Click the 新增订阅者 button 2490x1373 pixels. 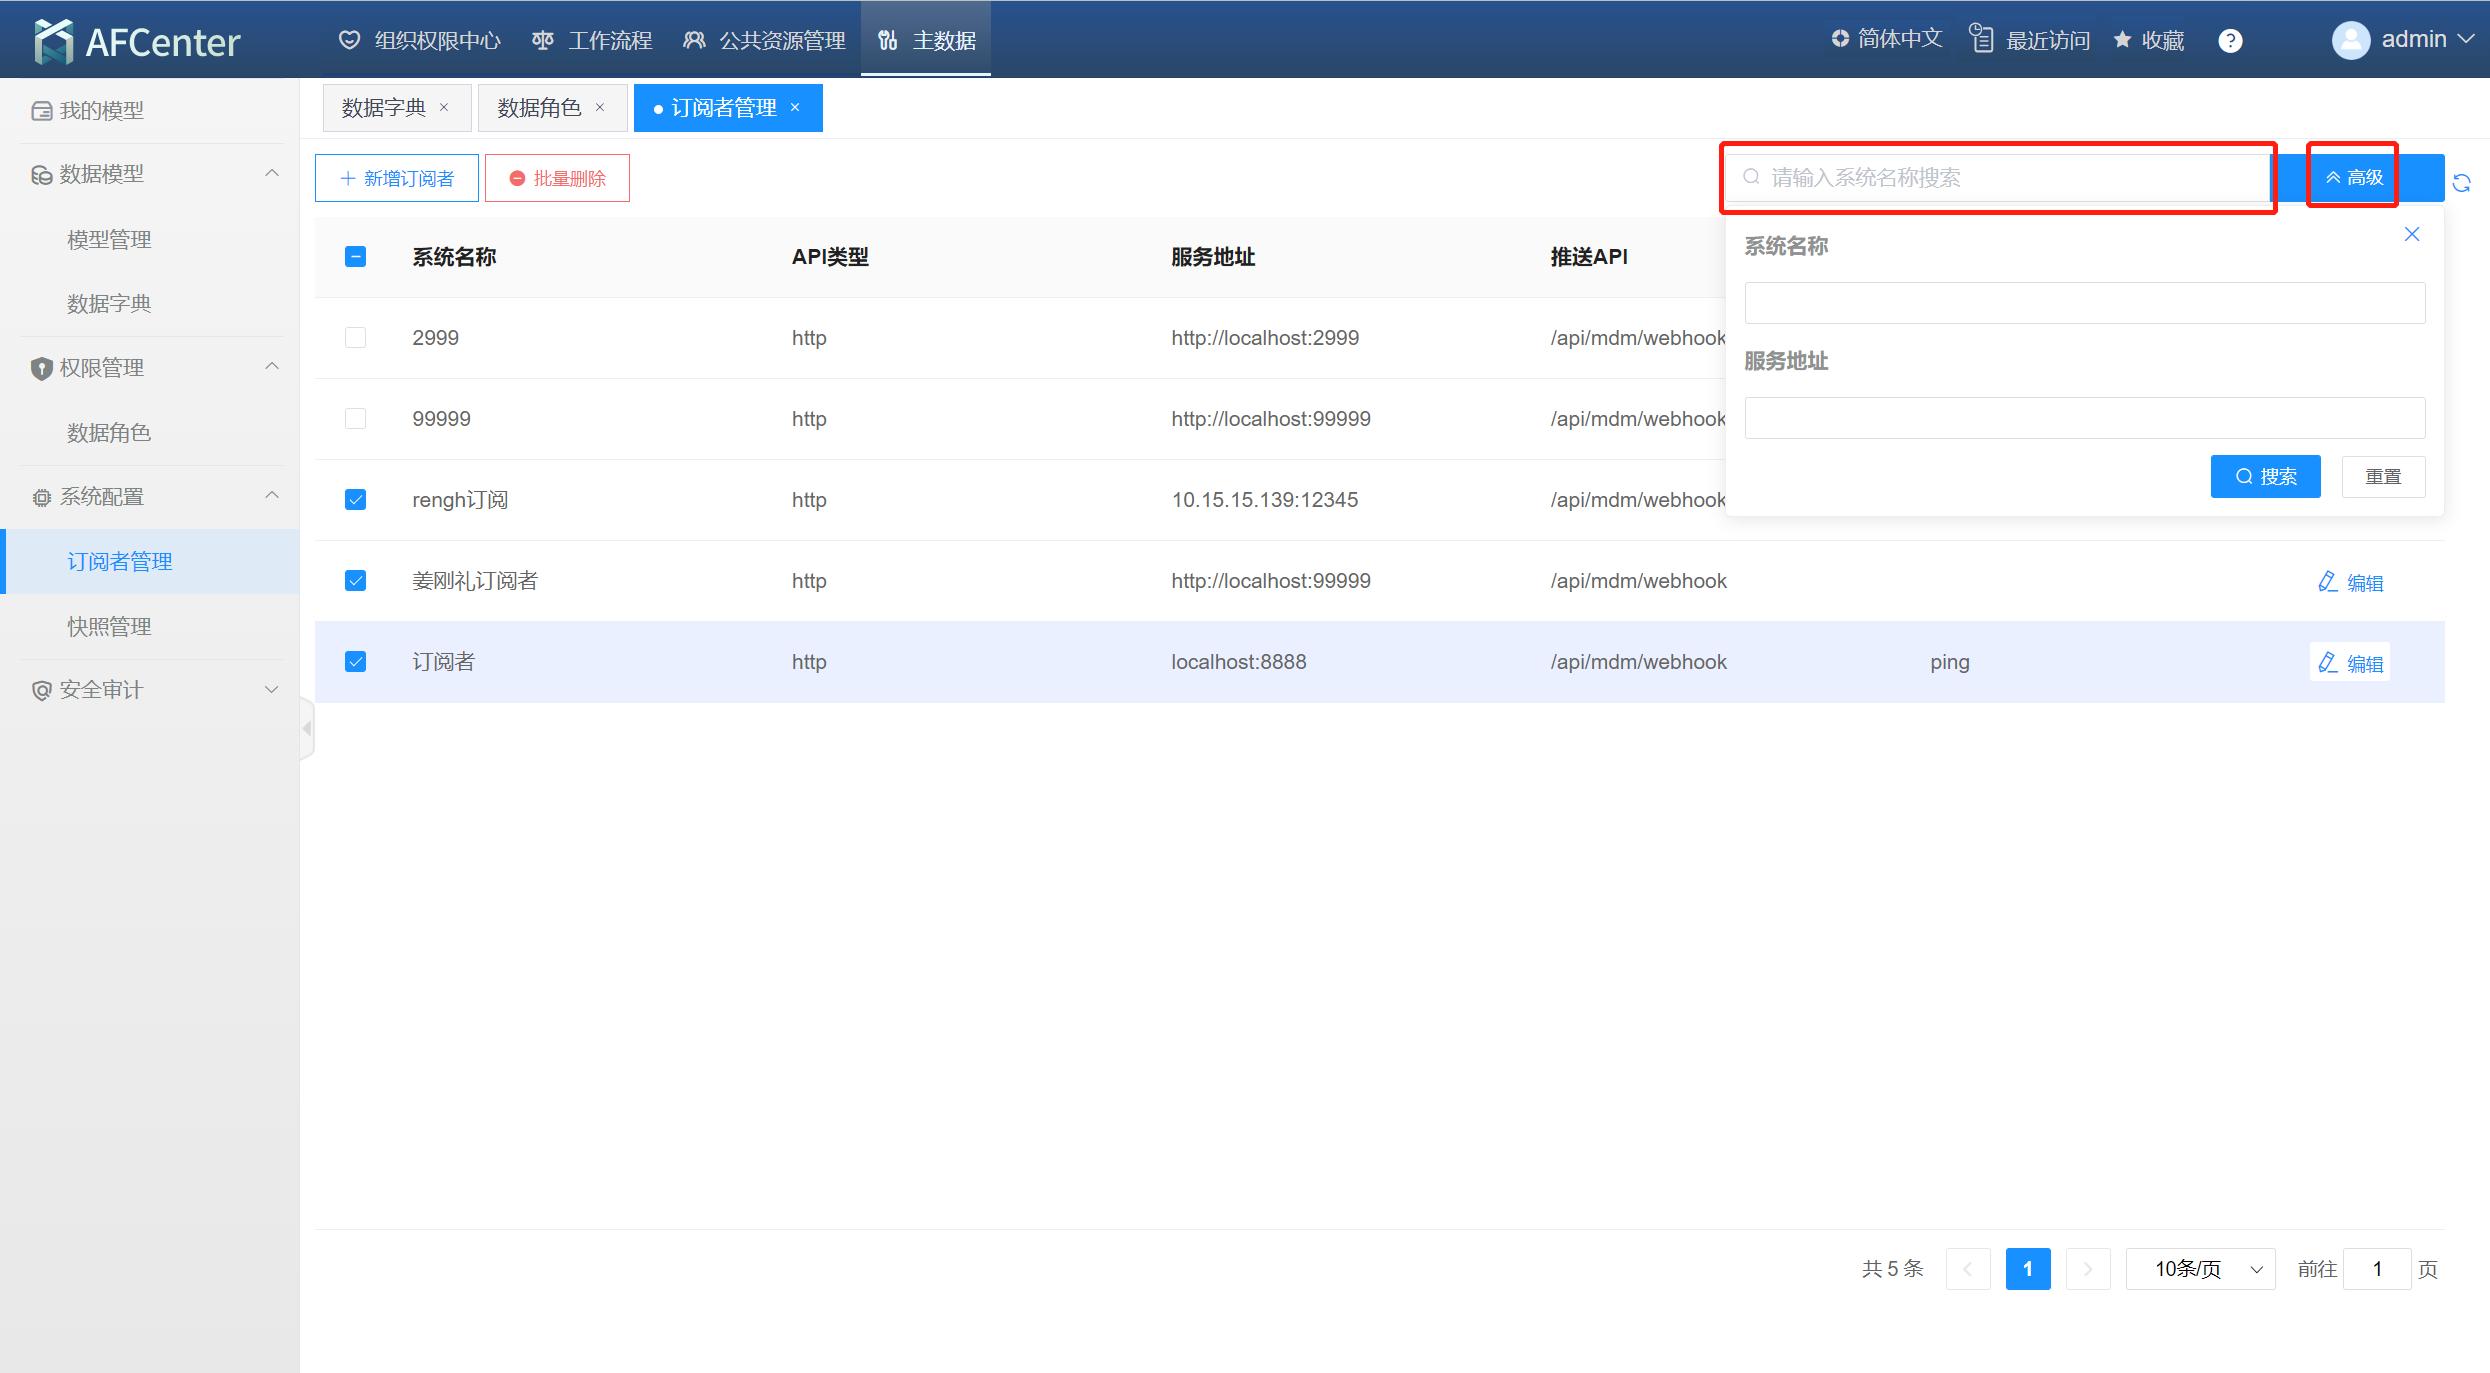(x=397, y=178)
